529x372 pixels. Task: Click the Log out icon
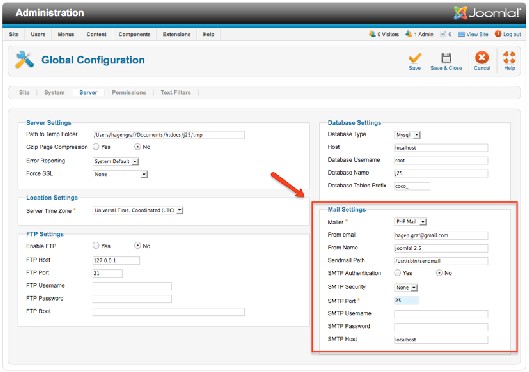coord(498,34)
